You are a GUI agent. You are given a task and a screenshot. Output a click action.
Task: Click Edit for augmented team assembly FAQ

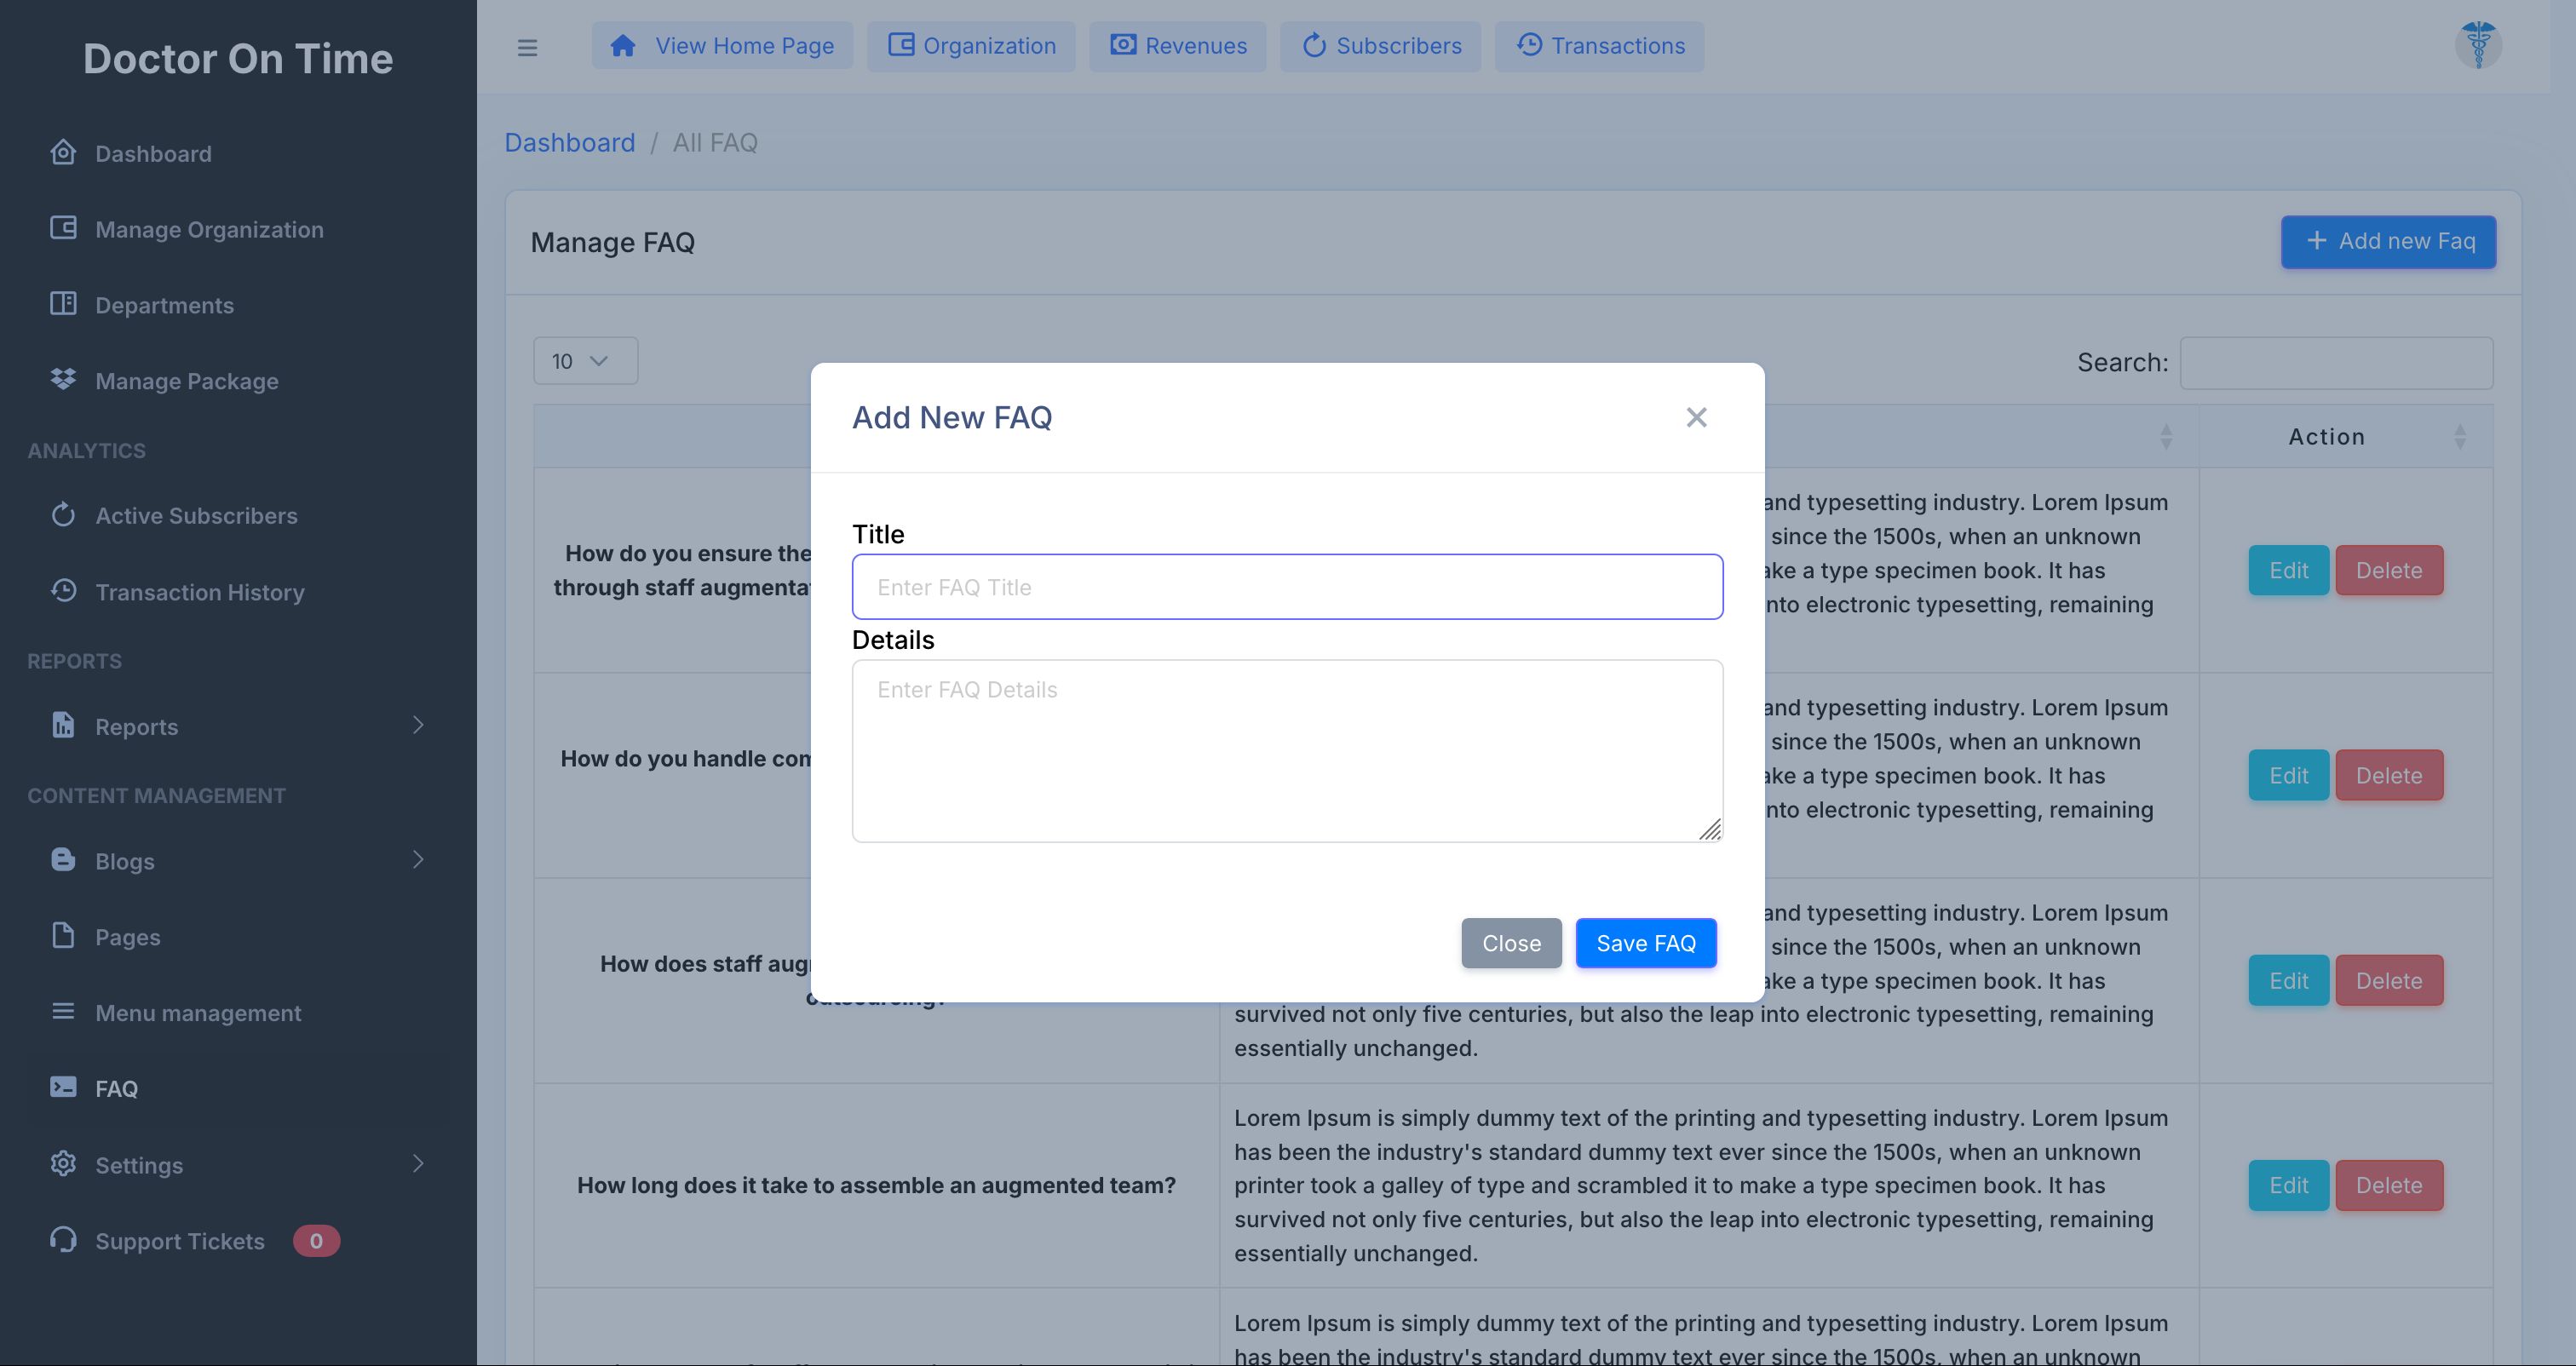(2288, 1185)
